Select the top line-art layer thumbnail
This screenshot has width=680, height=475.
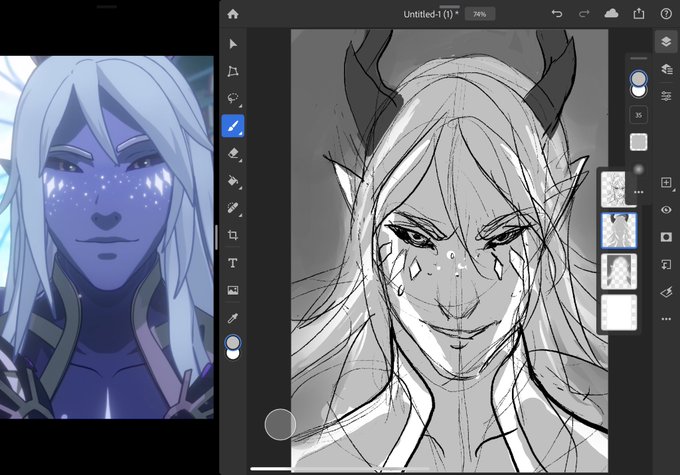click(x=613, y=189)
